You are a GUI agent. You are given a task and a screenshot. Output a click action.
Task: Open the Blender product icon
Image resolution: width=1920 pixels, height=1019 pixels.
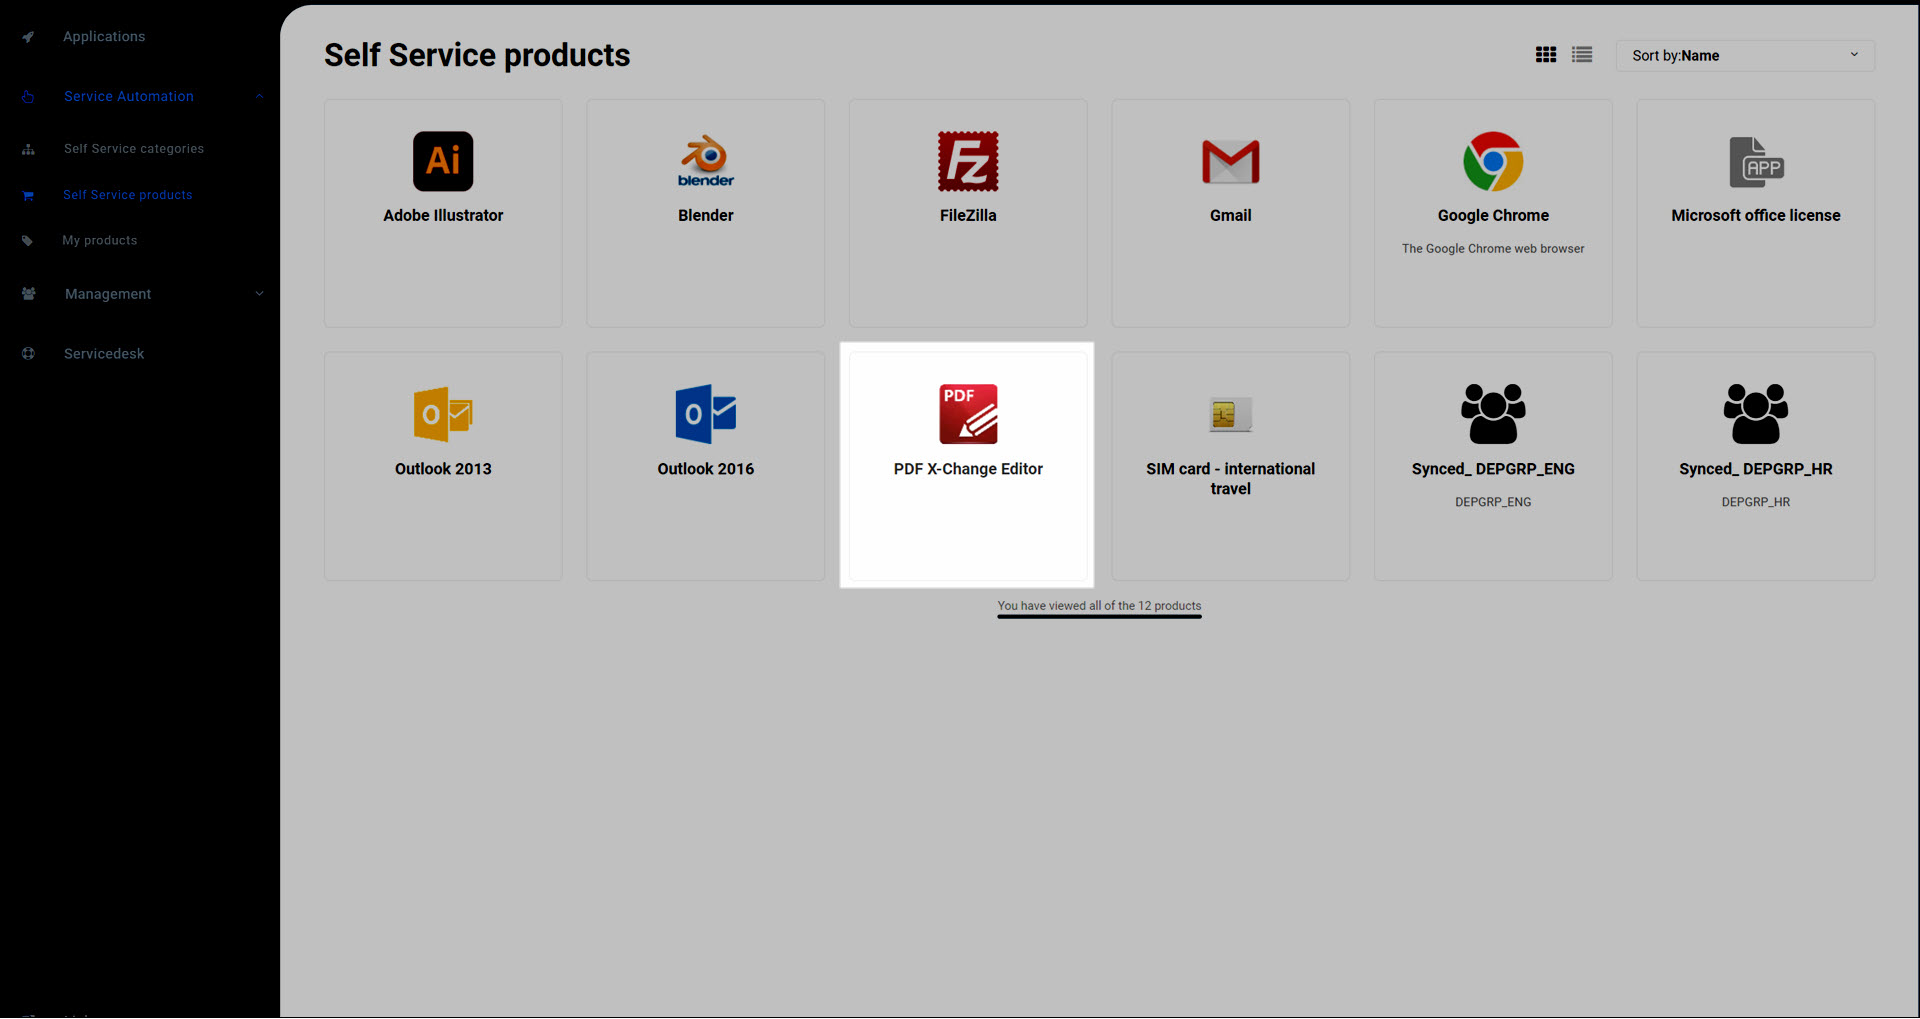(706, 161)
